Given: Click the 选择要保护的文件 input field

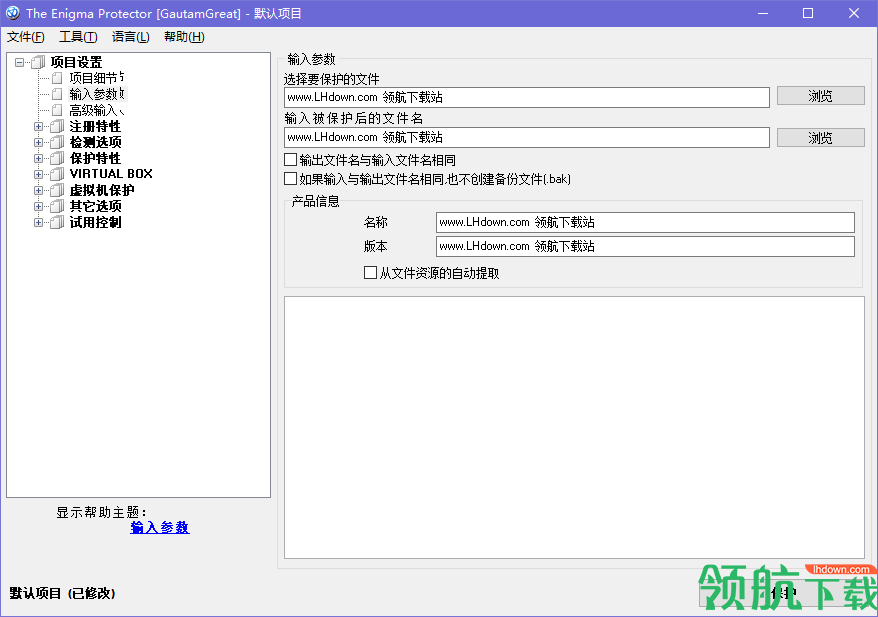Looking at the screenshot, I should 527,97.
